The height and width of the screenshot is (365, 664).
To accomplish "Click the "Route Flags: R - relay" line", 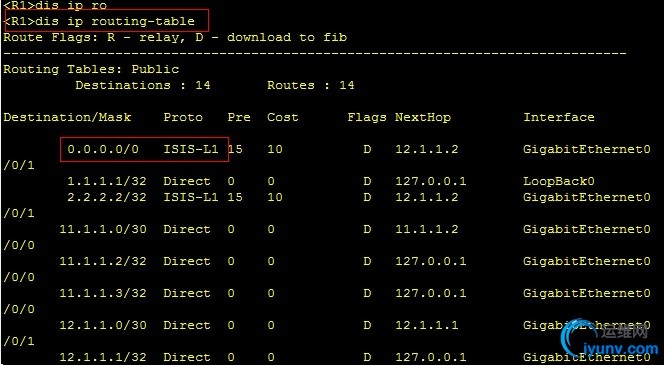I will pos(175,37).
